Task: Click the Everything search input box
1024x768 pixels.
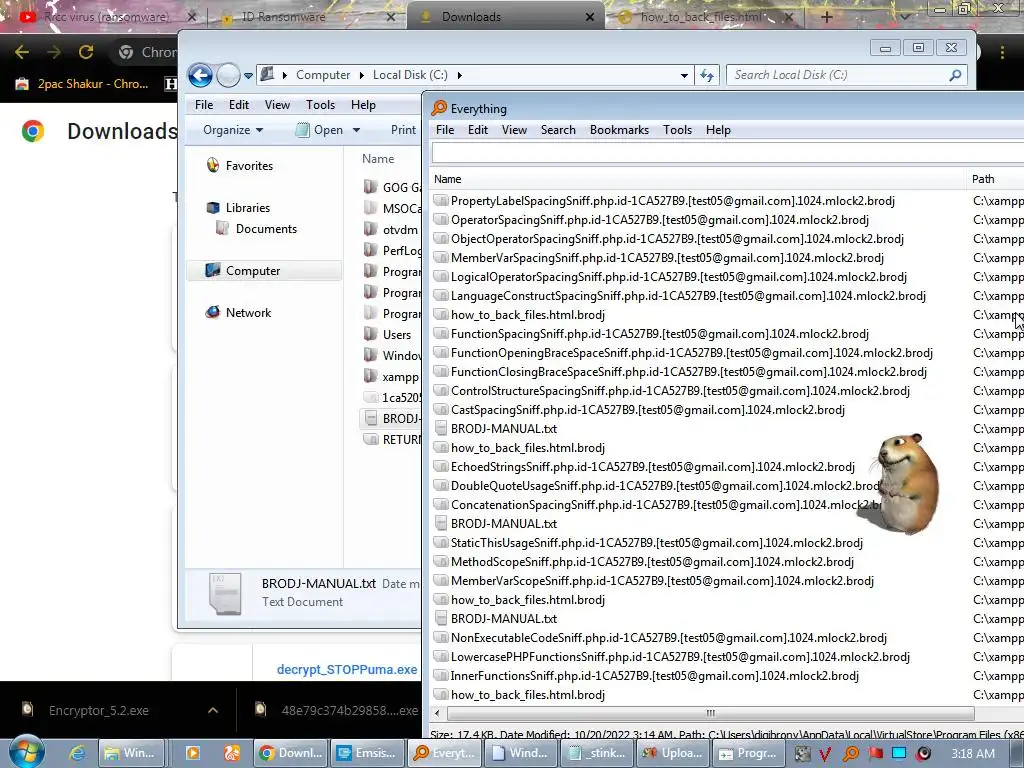Action: pos(728,153)
